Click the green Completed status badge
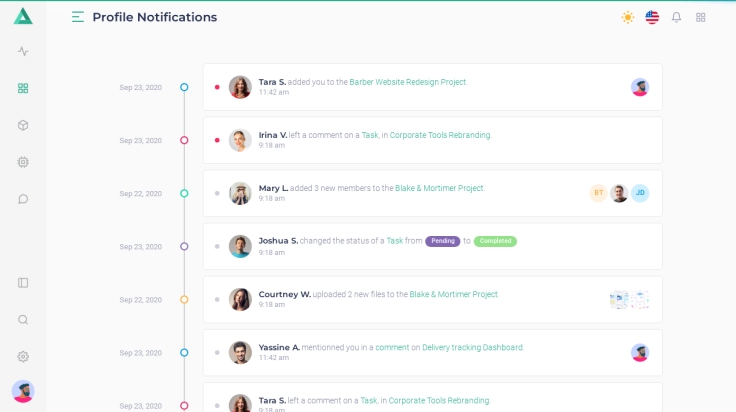The height and width of the screenshot is (412, 736). tap(495, 241)
